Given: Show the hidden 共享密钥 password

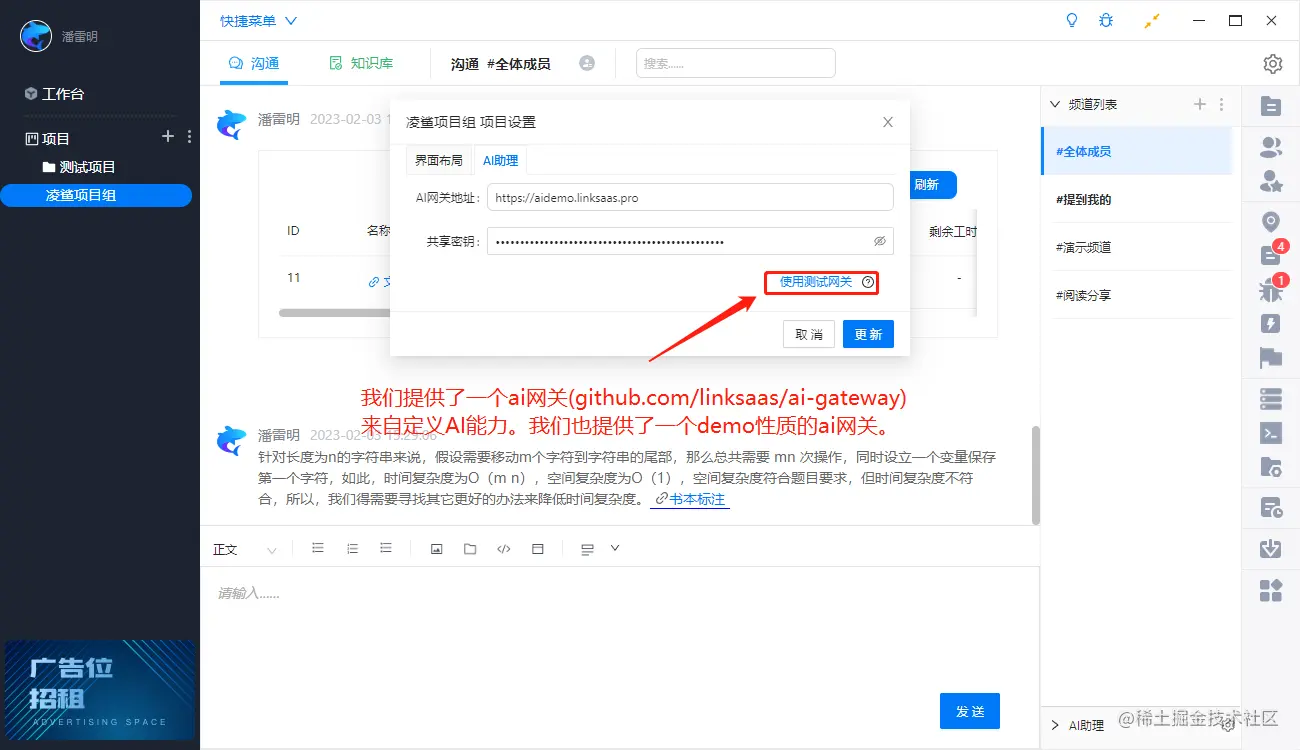Looking at the screenshot, I should (x=880, y=241).
